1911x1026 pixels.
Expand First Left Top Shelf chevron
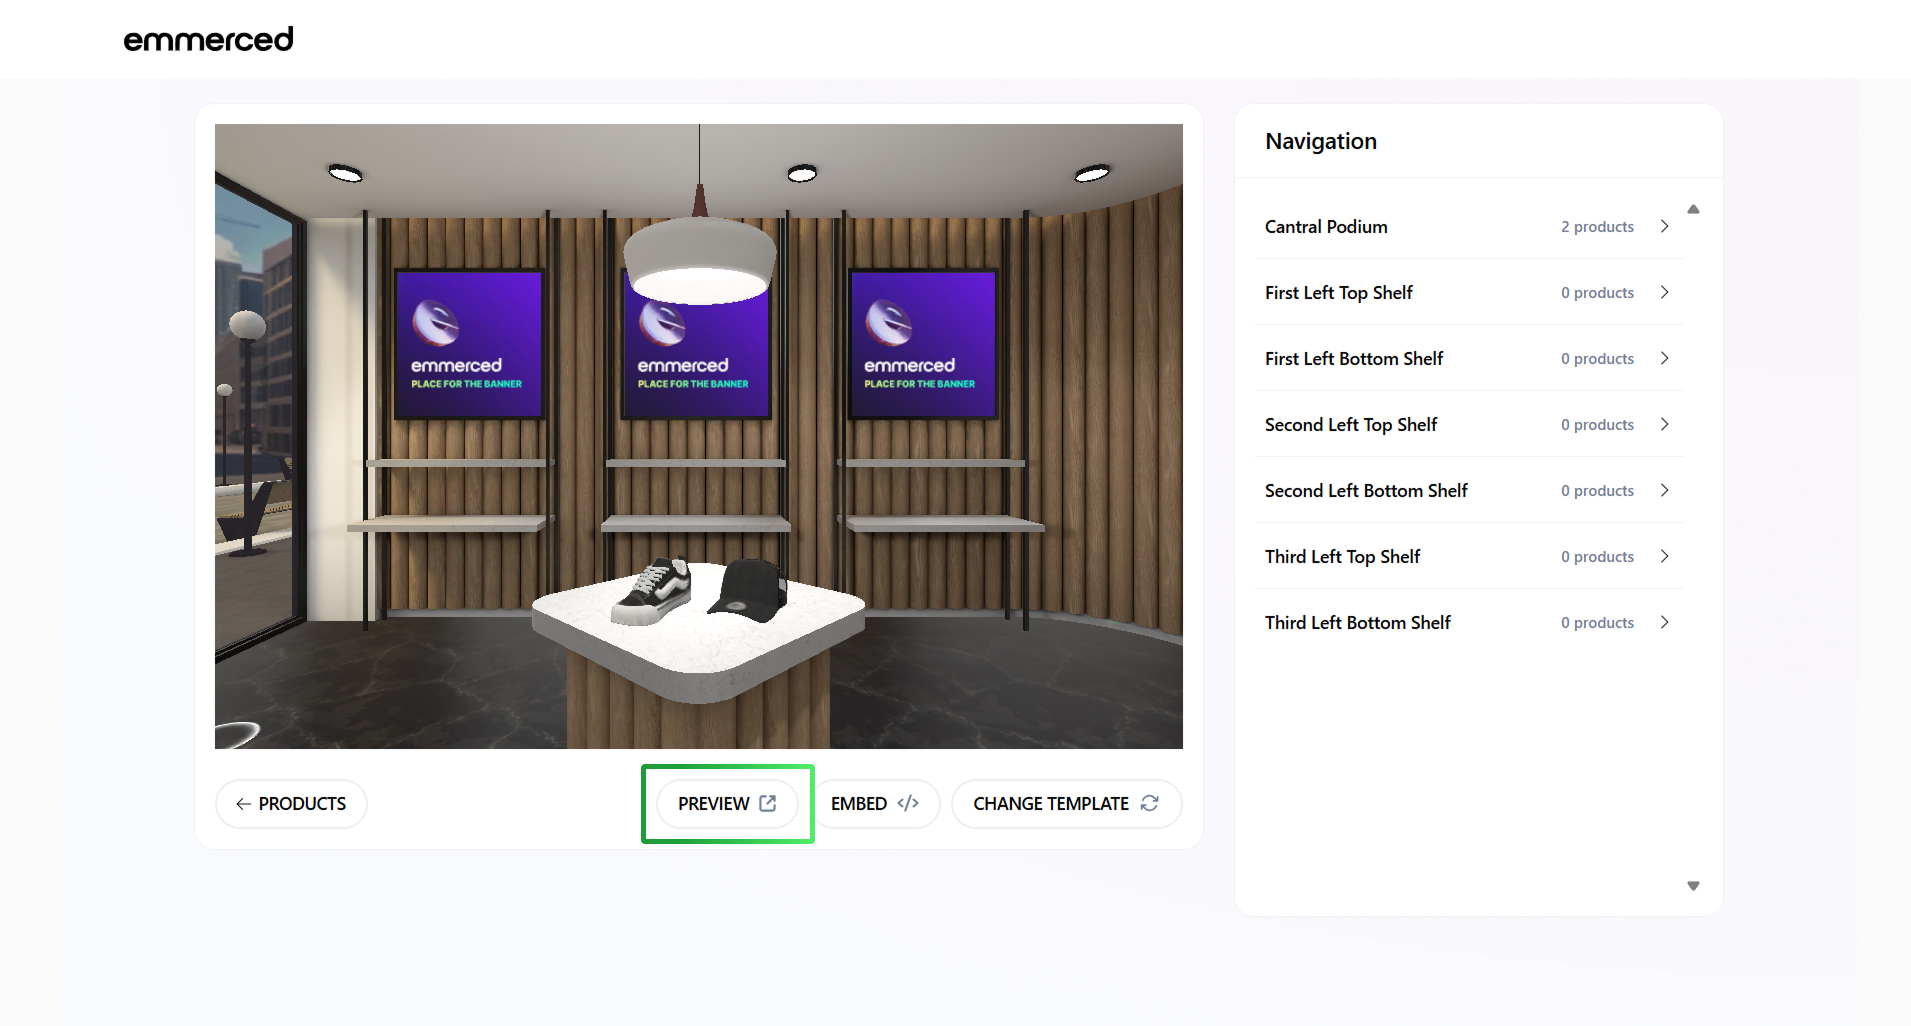click(1664, 292)
